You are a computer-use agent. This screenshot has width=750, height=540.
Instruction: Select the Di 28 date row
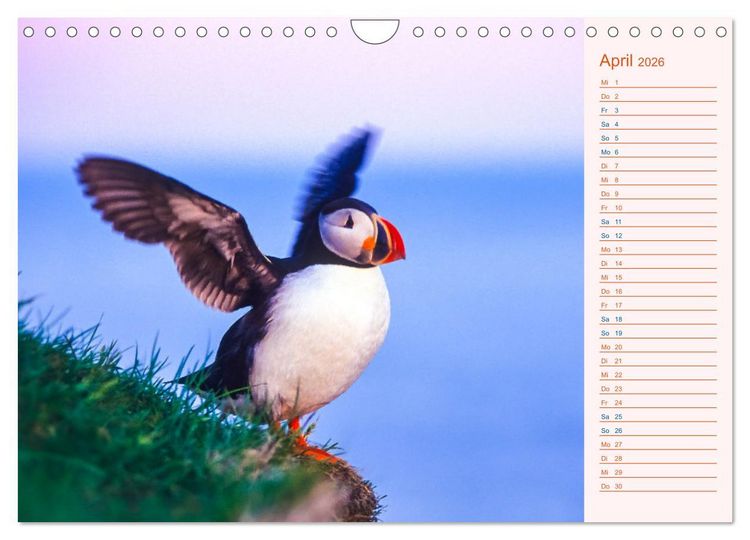(658, 458)
